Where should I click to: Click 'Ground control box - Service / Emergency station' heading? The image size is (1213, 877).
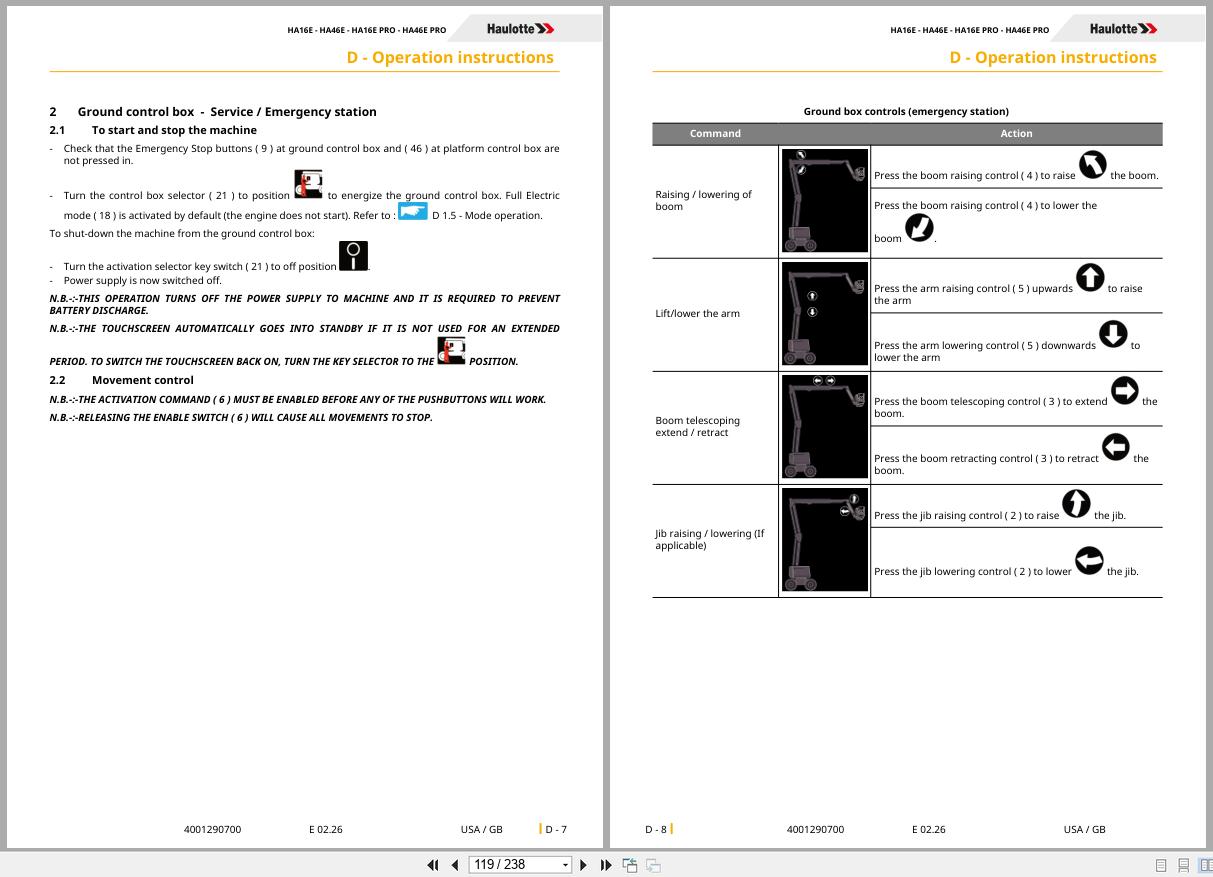[227, 112]
